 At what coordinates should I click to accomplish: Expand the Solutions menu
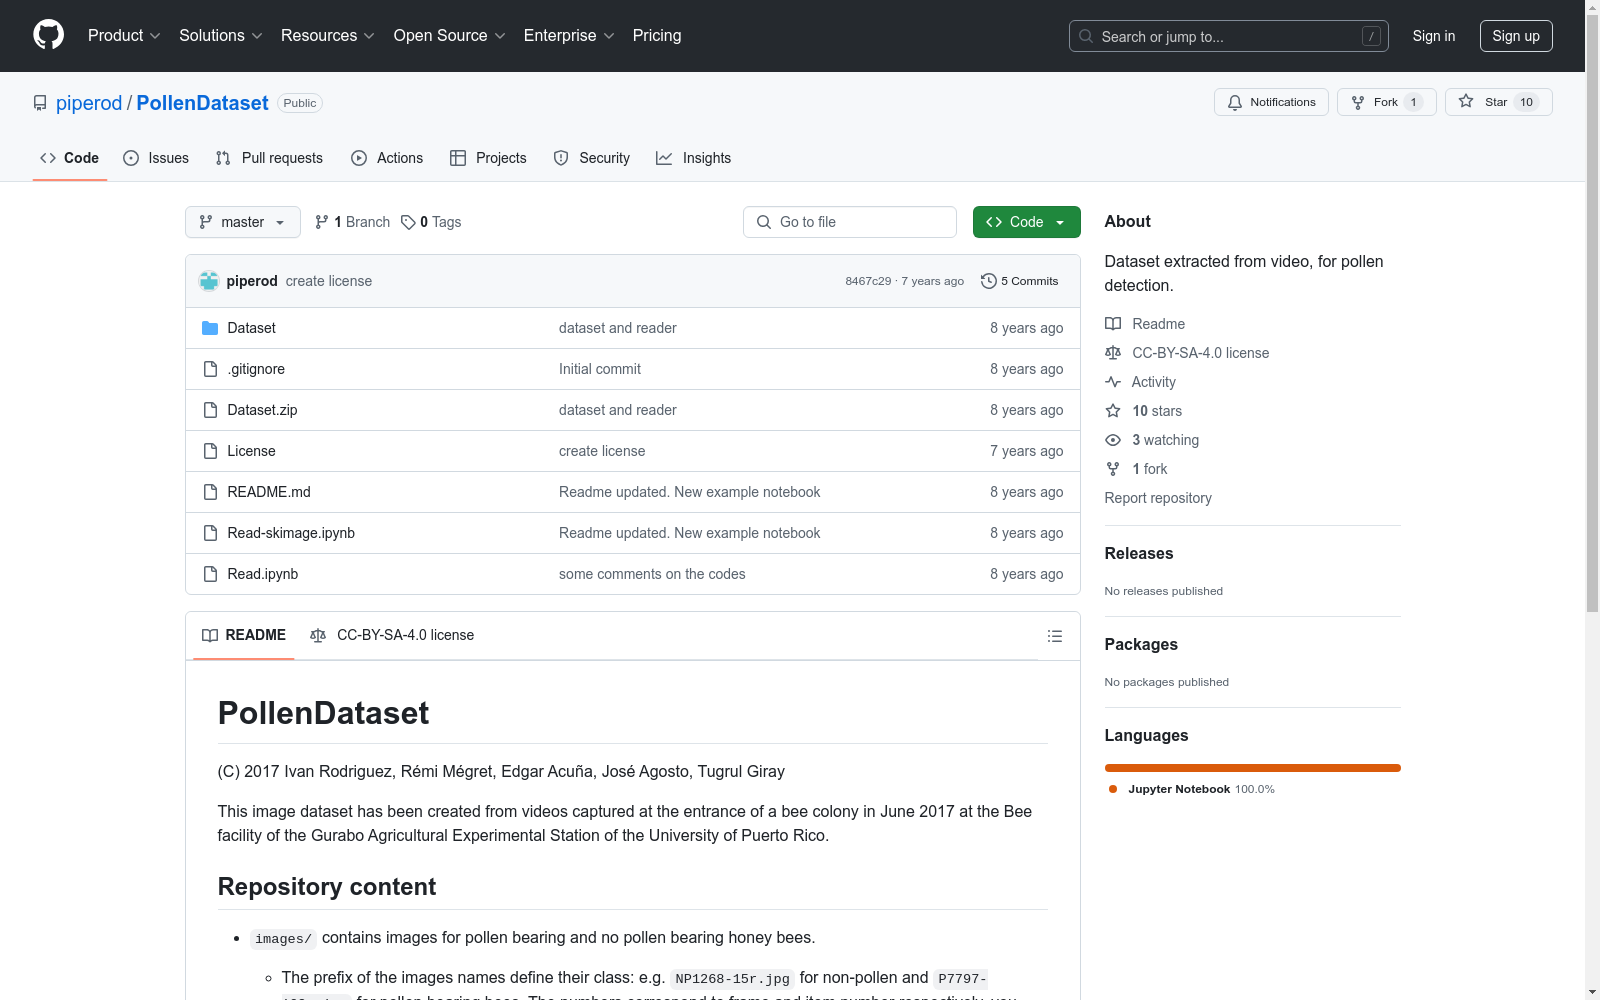click(221, 36)
